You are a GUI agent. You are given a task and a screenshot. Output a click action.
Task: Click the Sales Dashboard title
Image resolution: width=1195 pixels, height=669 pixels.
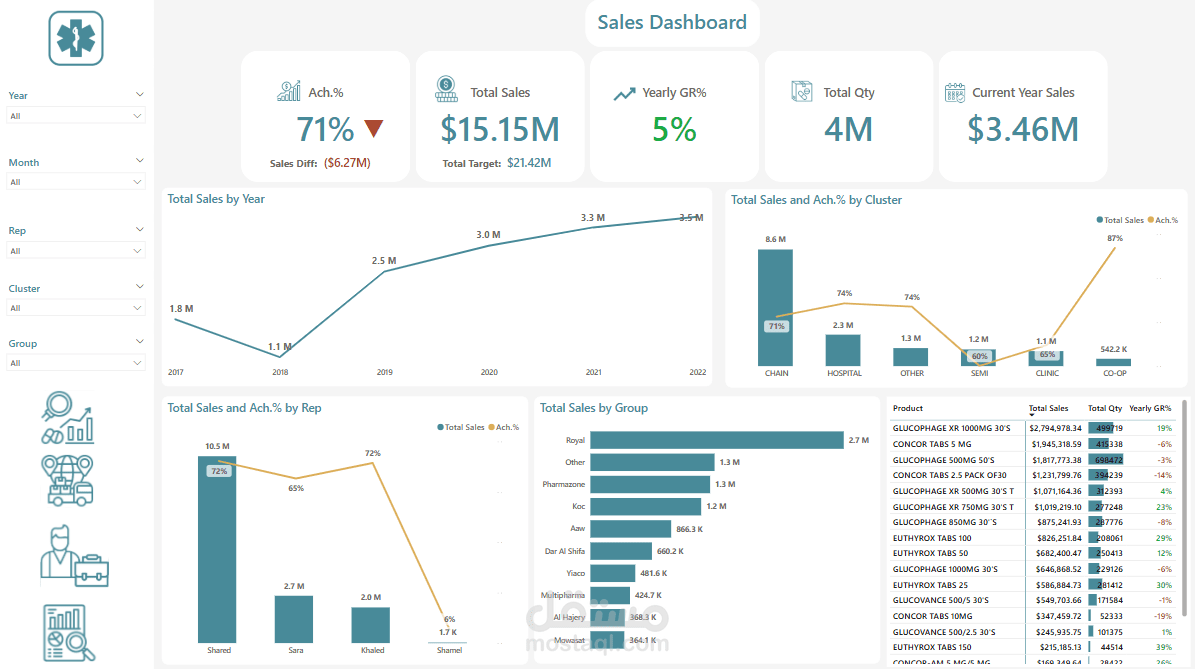672,22
